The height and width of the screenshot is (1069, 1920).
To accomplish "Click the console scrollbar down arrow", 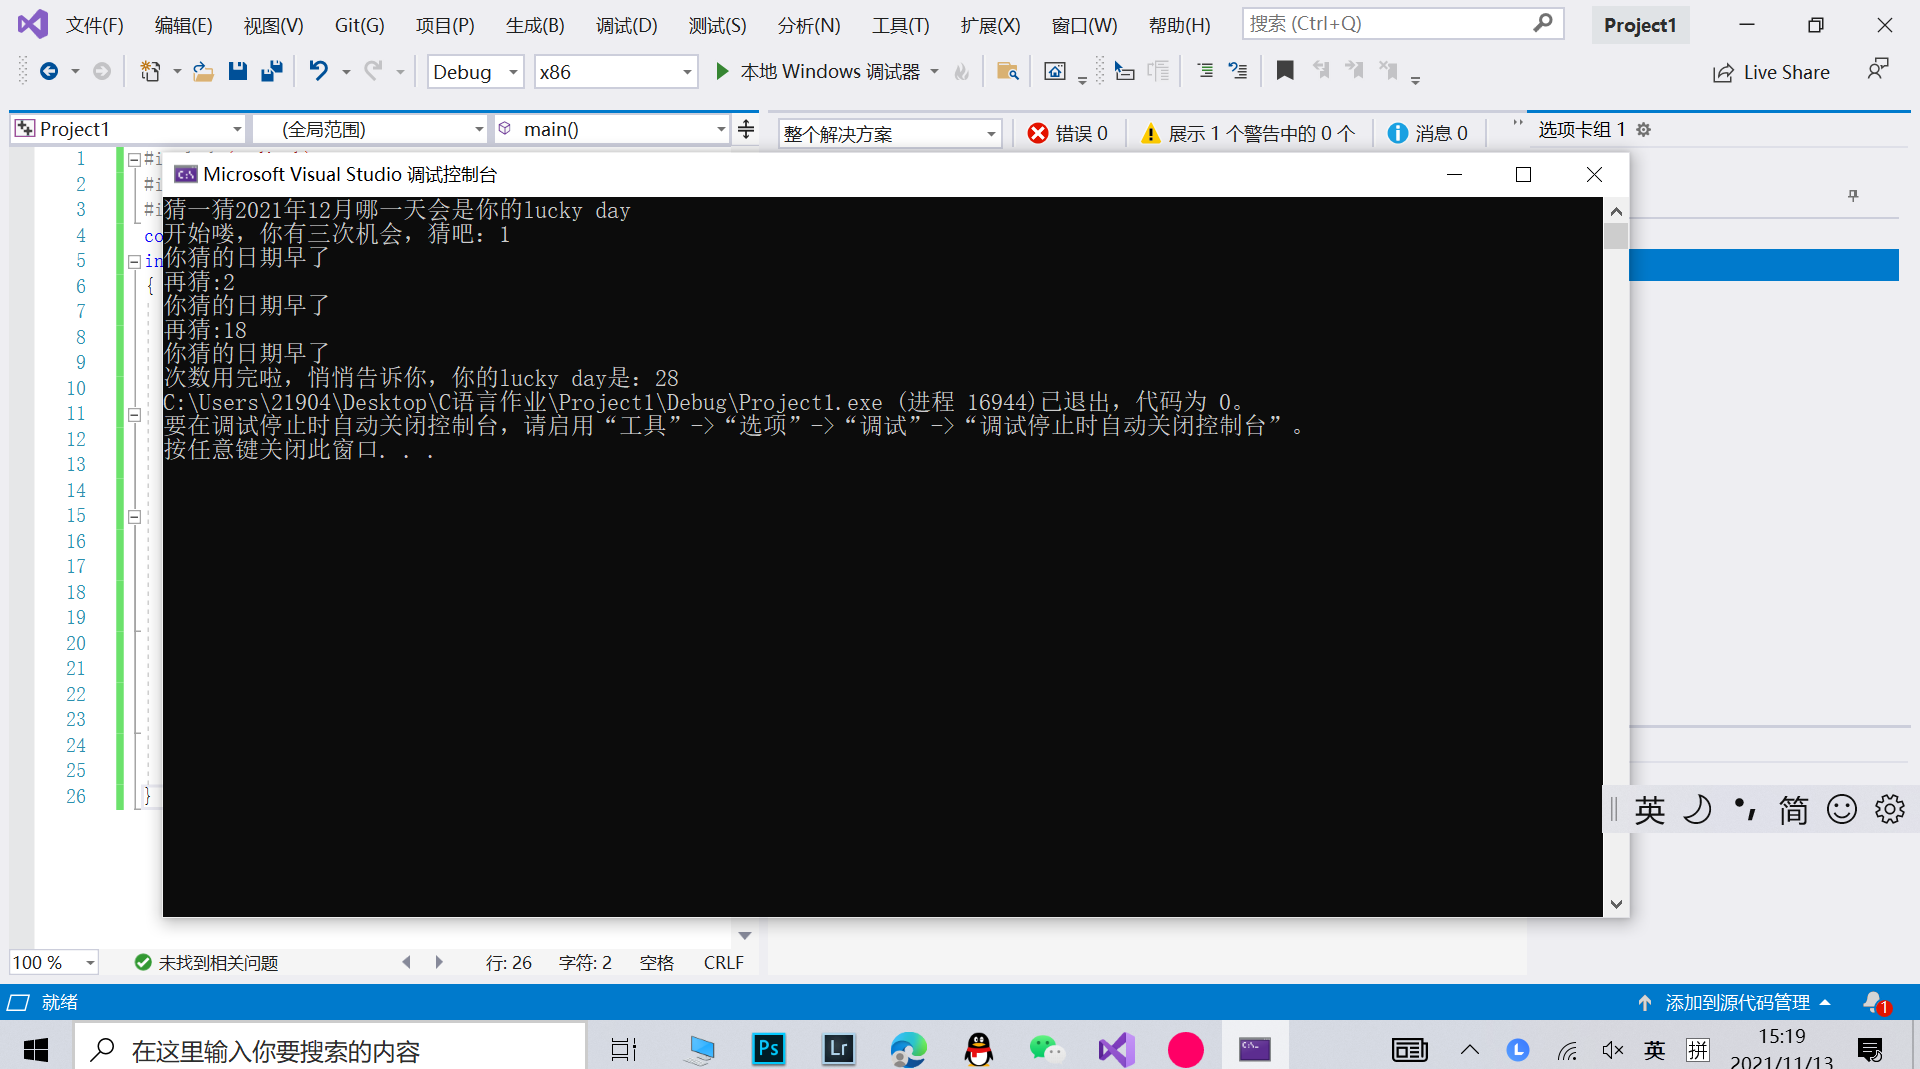I will pyautogui.click(x=1616, y=904).
